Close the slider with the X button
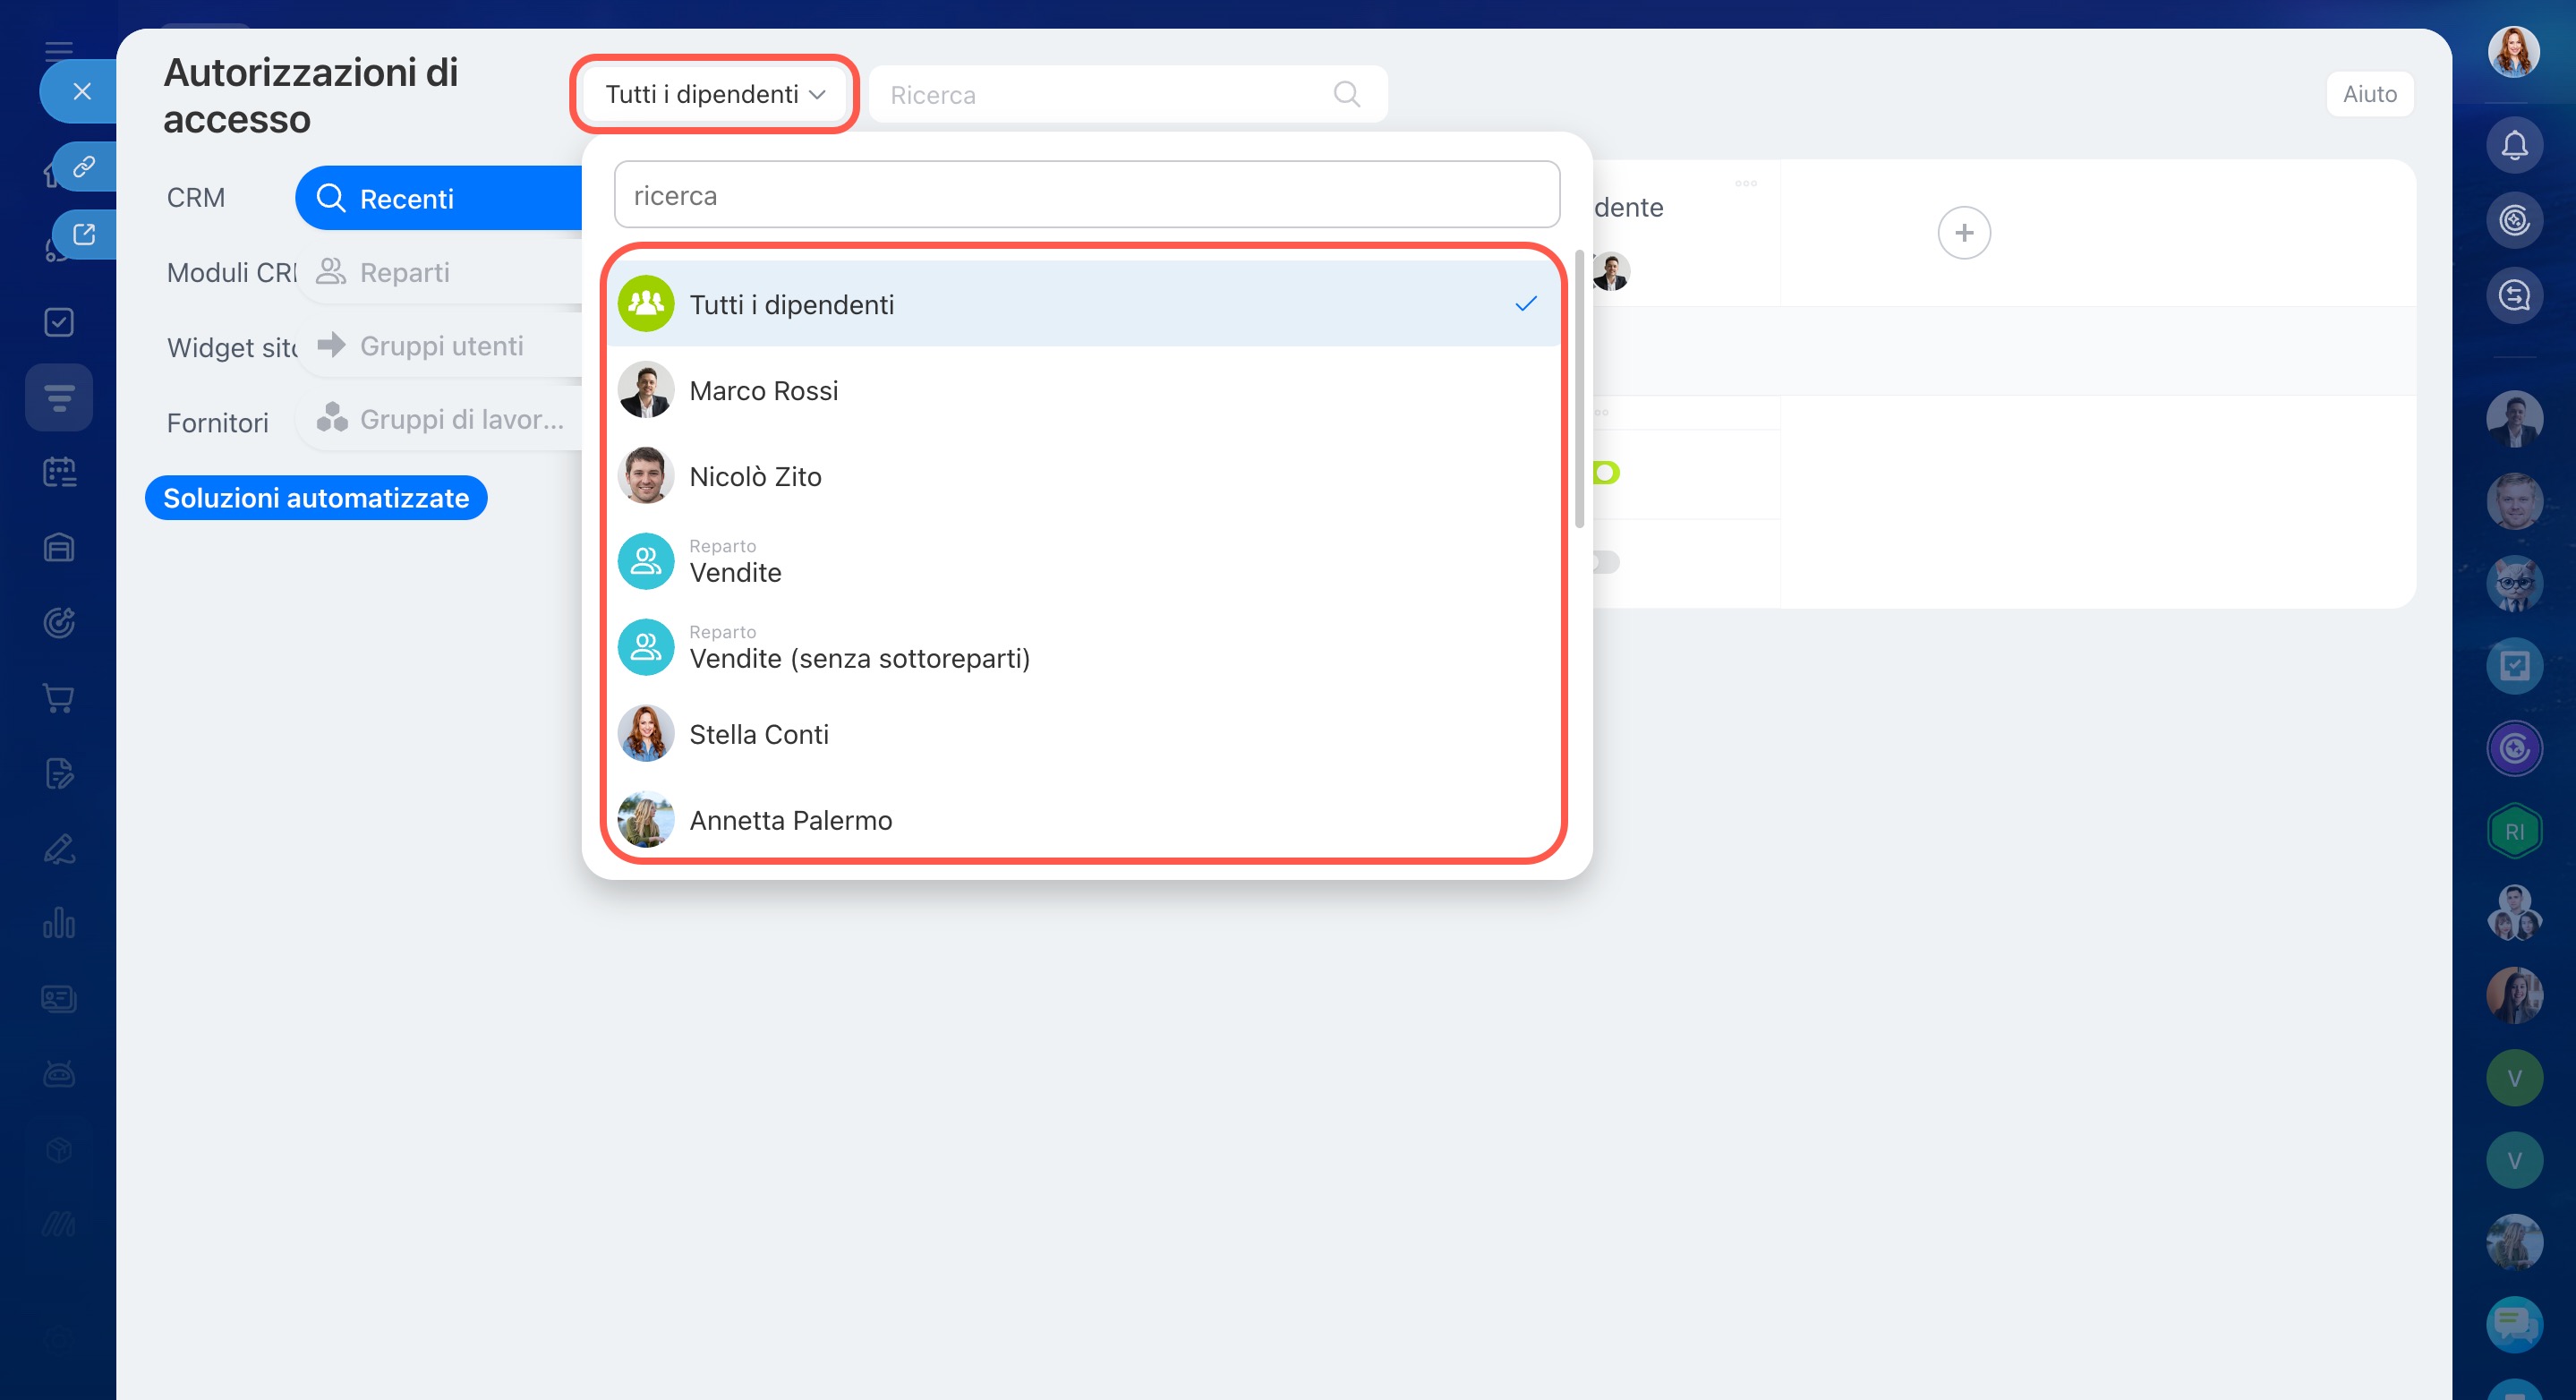 tap(82, 91)
